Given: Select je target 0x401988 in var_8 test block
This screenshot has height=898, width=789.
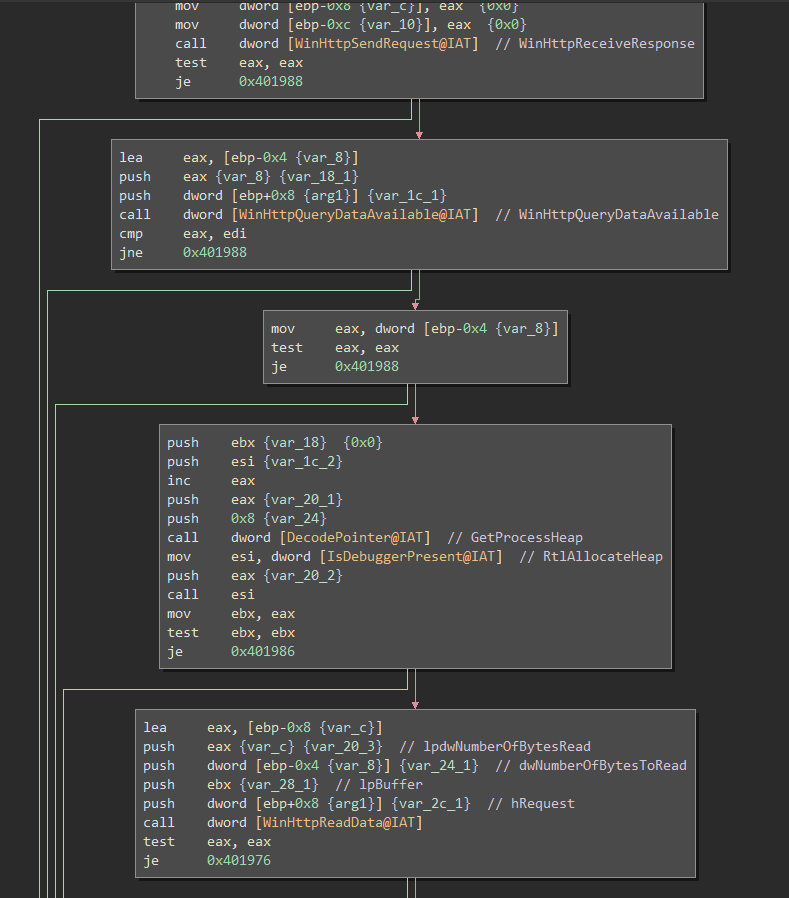Looking at the screenshot, I should coord(367,367).
